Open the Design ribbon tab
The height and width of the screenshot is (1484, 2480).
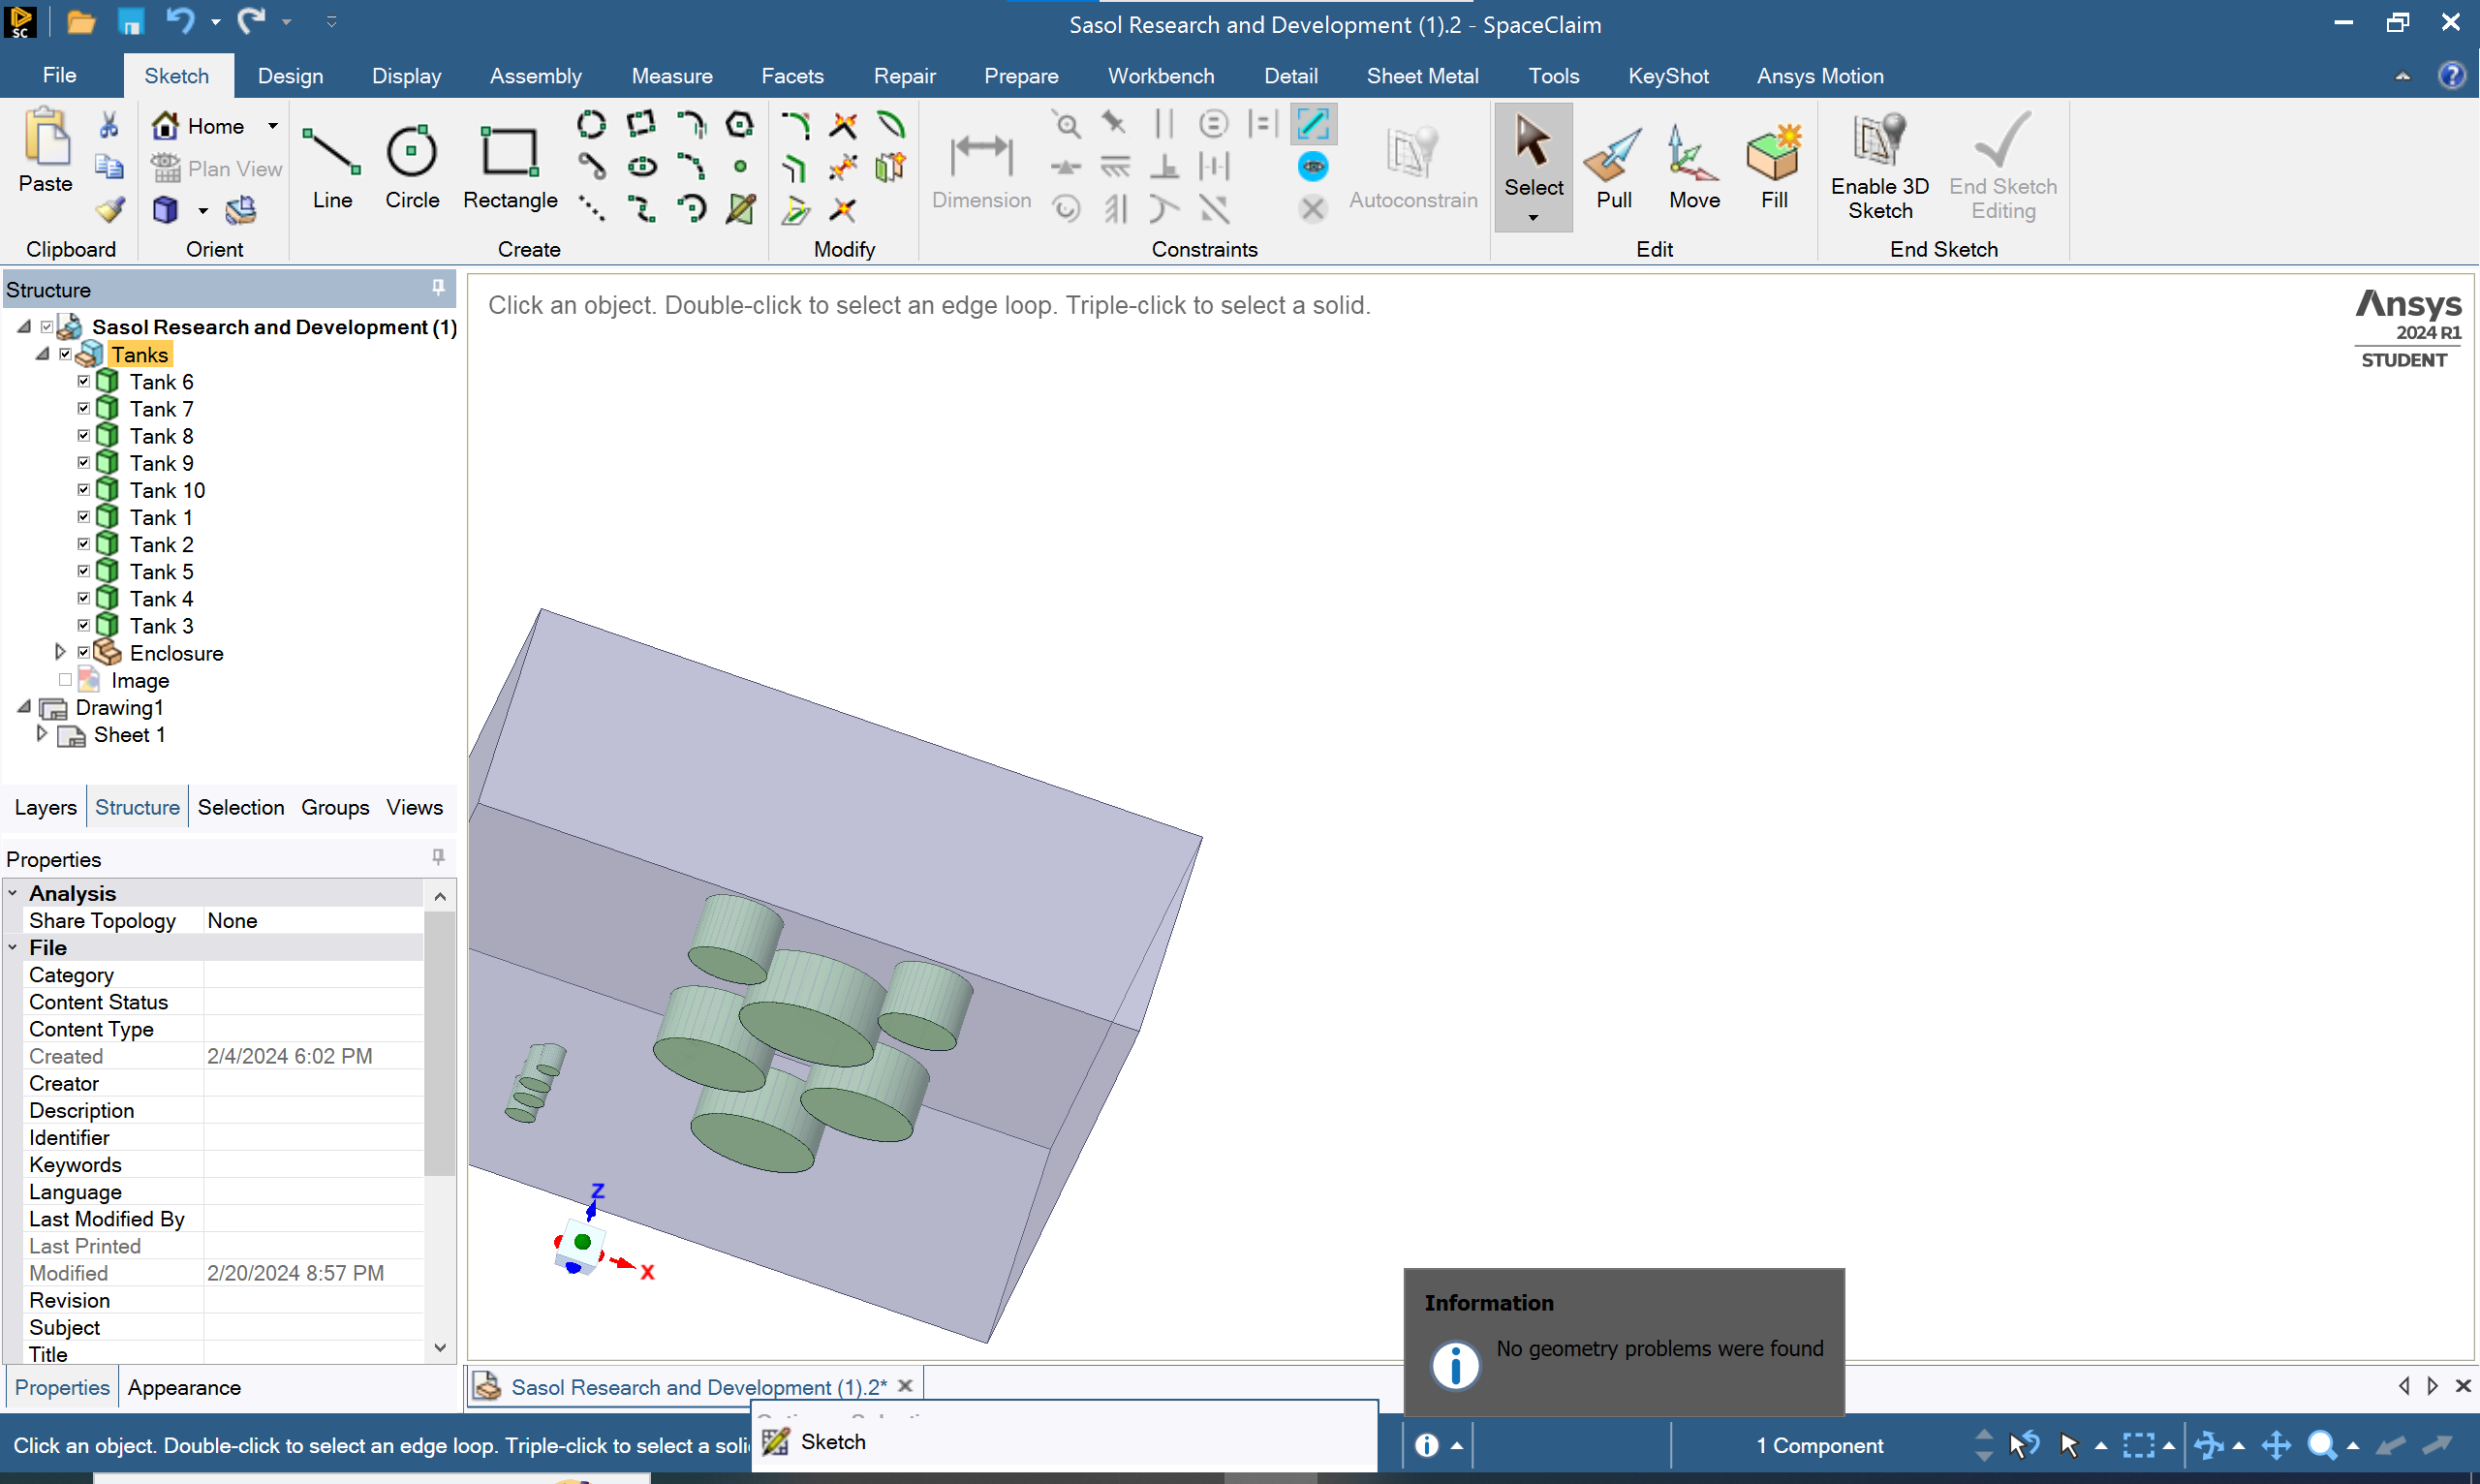pyautogui.click(x=290, y=76)
